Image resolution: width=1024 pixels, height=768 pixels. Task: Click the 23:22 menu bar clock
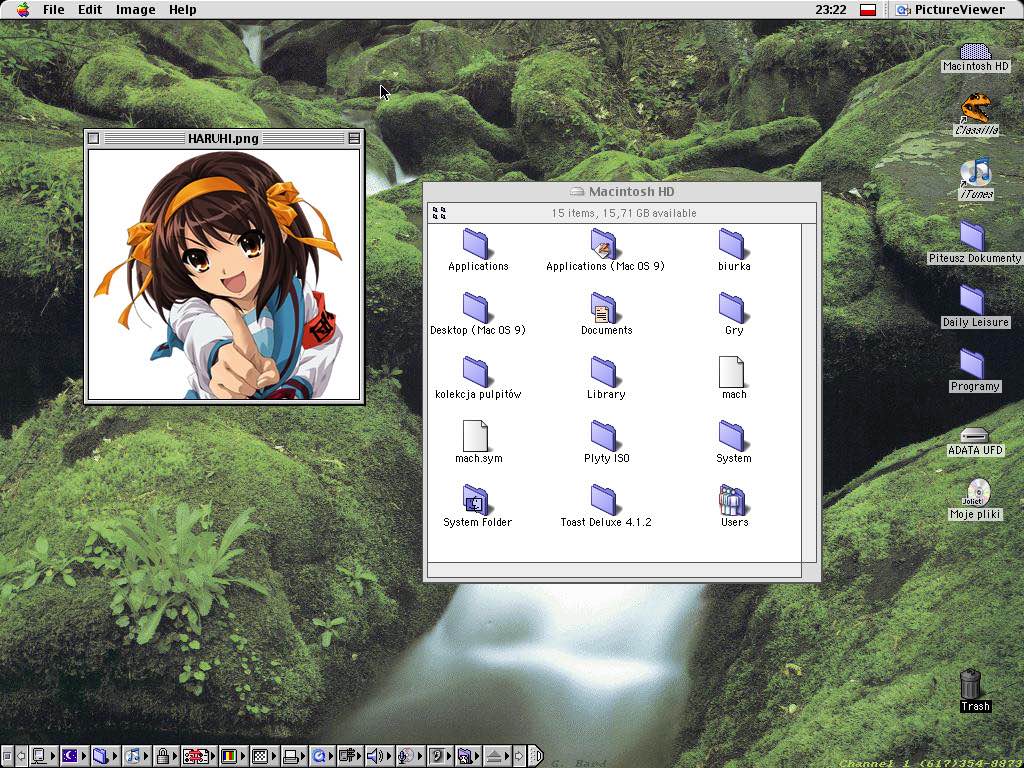(831, 9)
